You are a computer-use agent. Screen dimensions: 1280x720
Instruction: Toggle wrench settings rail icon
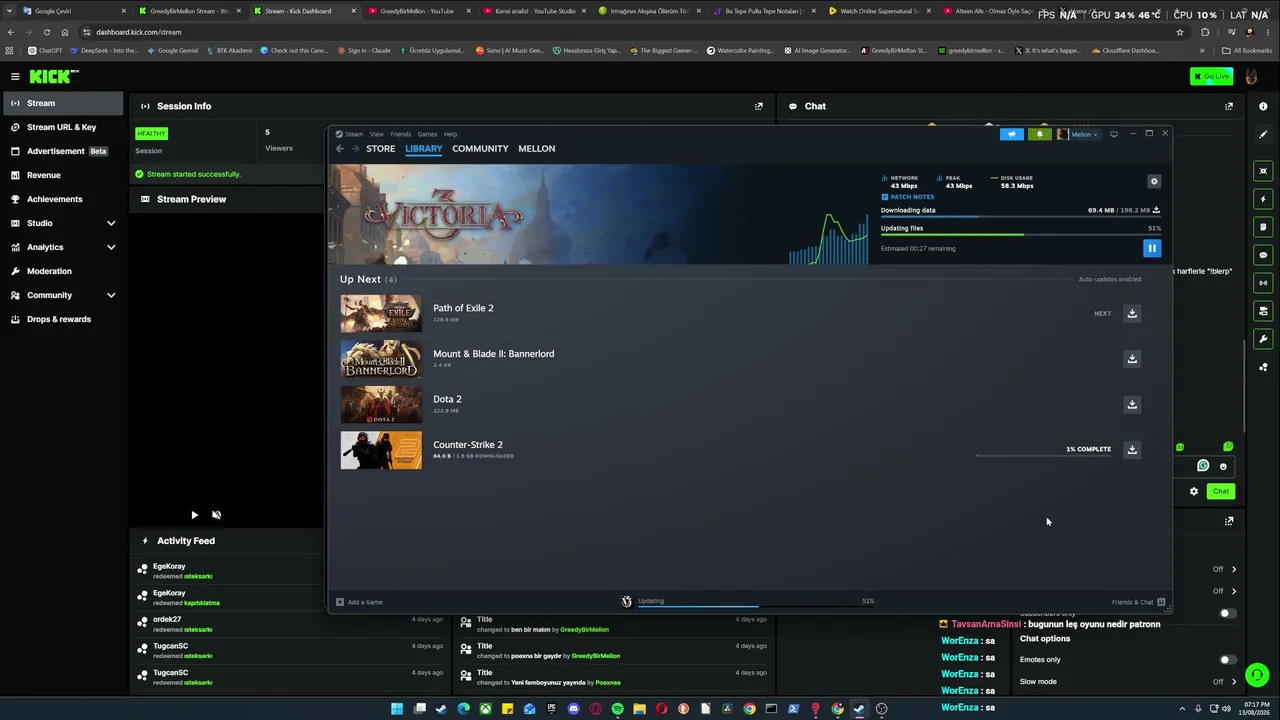pos(1263,339)
